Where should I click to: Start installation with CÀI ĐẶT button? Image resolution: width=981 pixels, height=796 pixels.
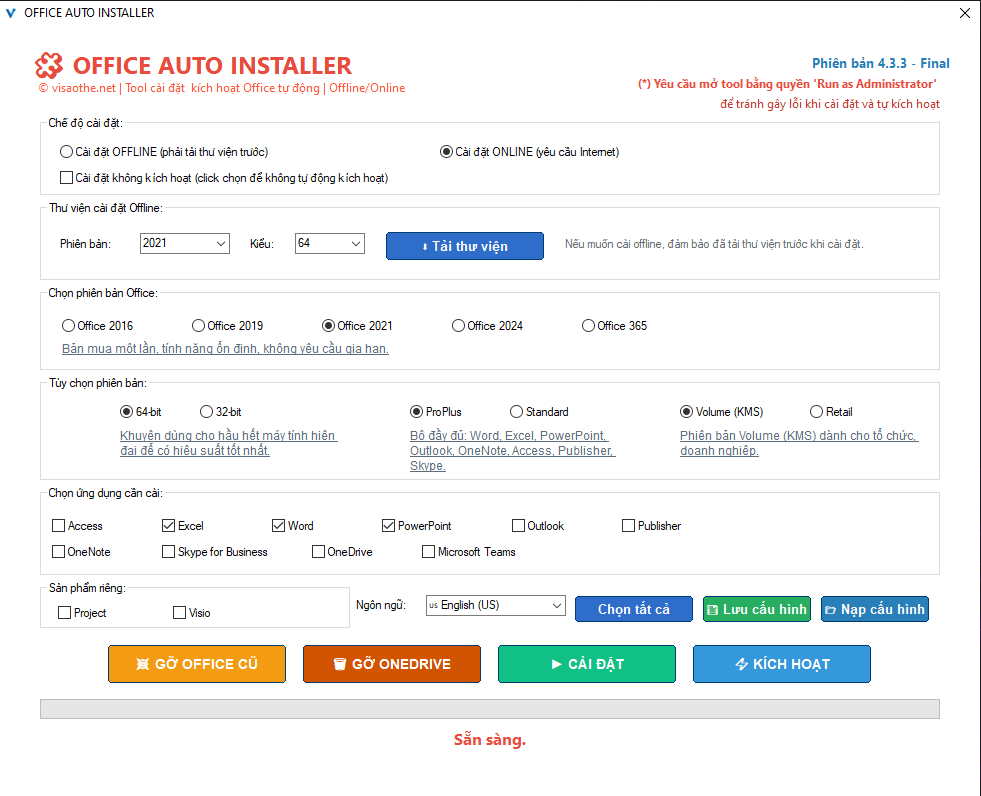pos(587,664)
